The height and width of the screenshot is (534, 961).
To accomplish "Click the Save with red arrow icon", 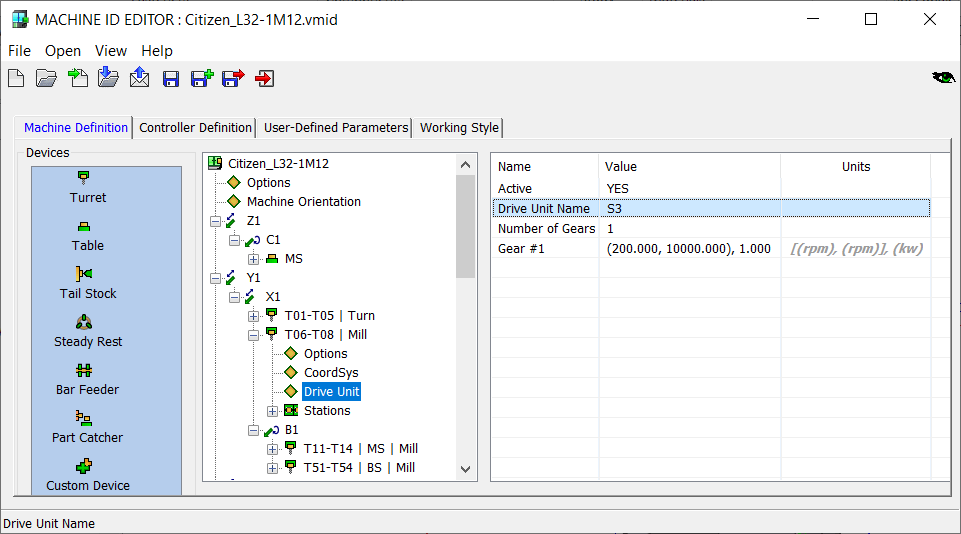I will pyautogui.click(x=233, y=78).
